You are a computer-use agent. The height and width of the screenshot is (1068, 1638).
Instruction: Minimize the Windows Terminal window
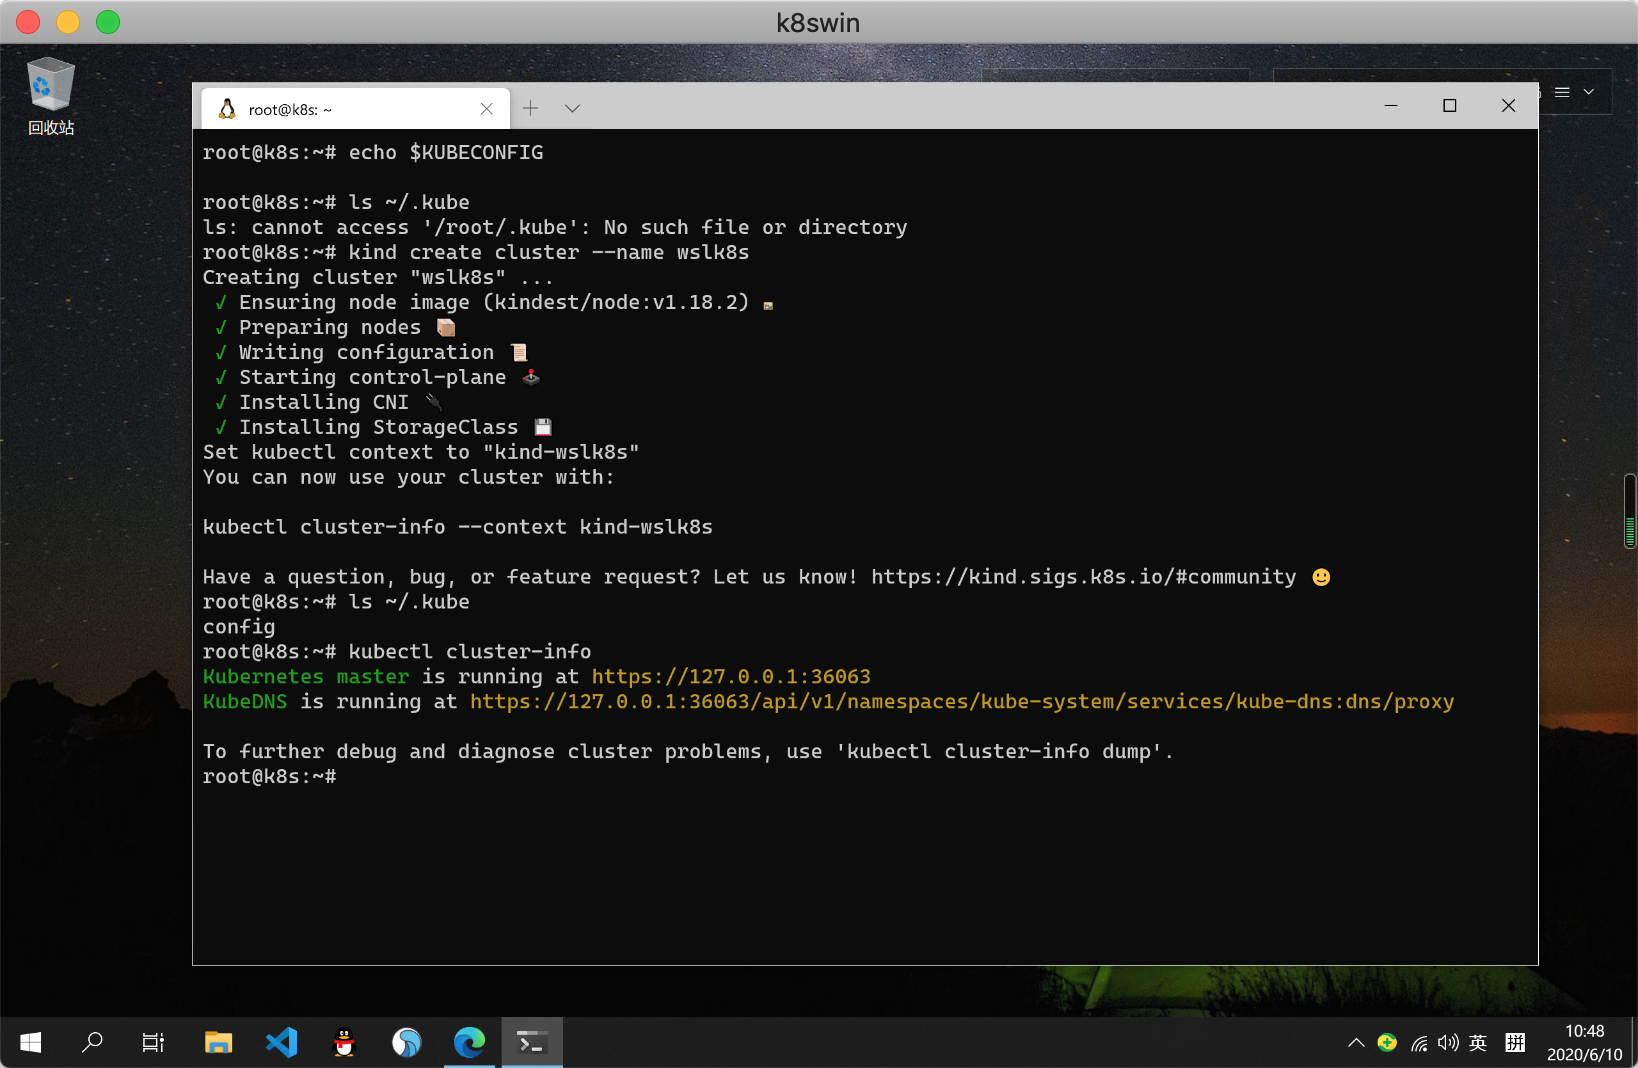[1391, 105]
